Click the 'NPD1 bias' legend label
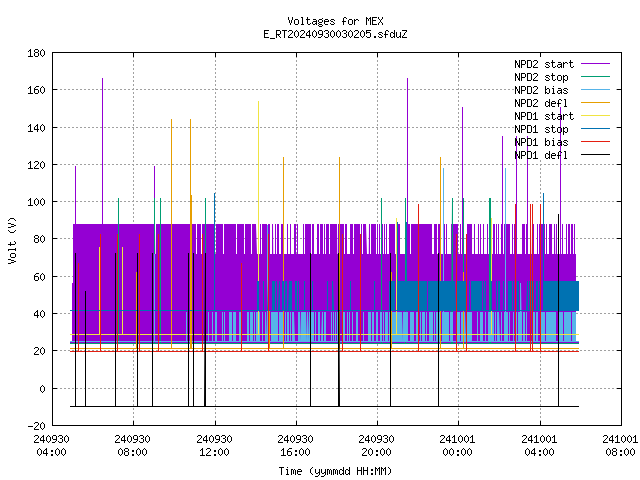 click(541, 142)
